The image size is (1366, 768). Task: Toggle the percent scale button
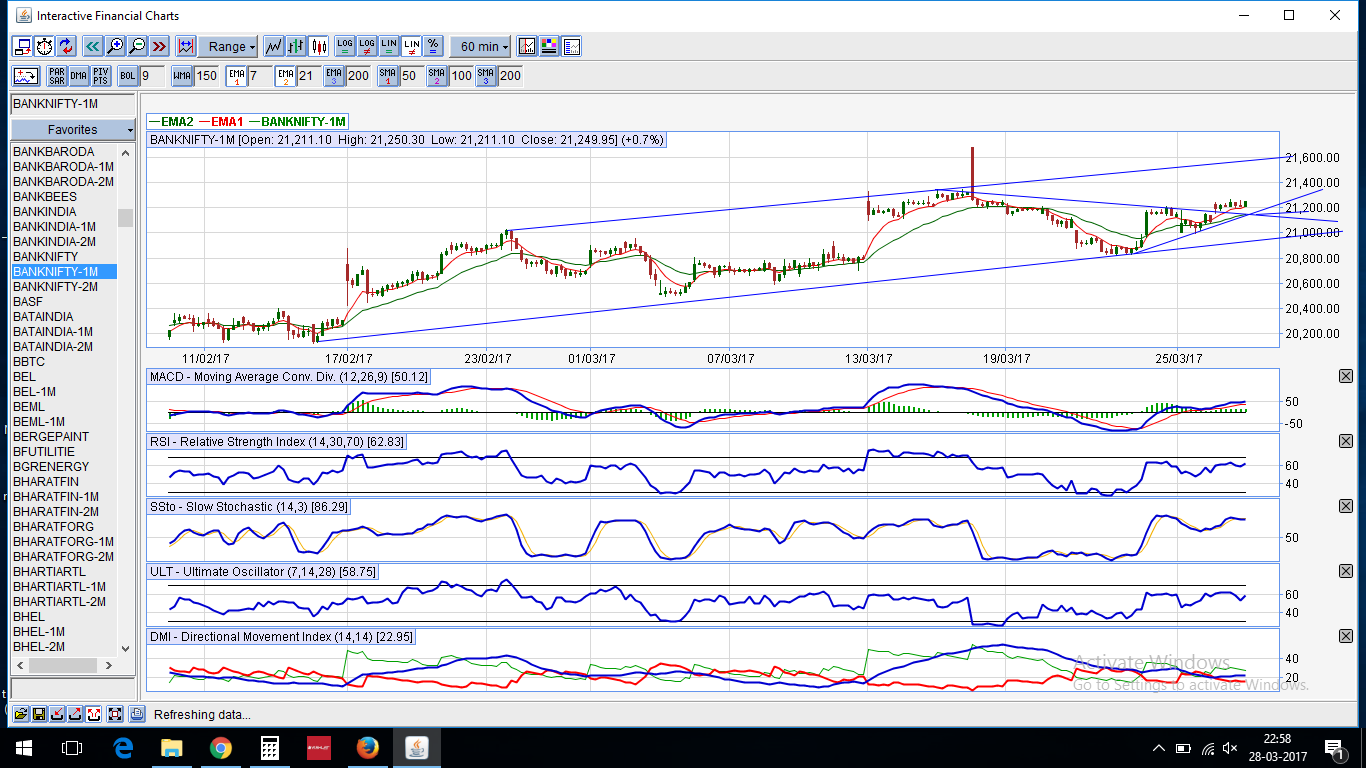pos(433,46)
